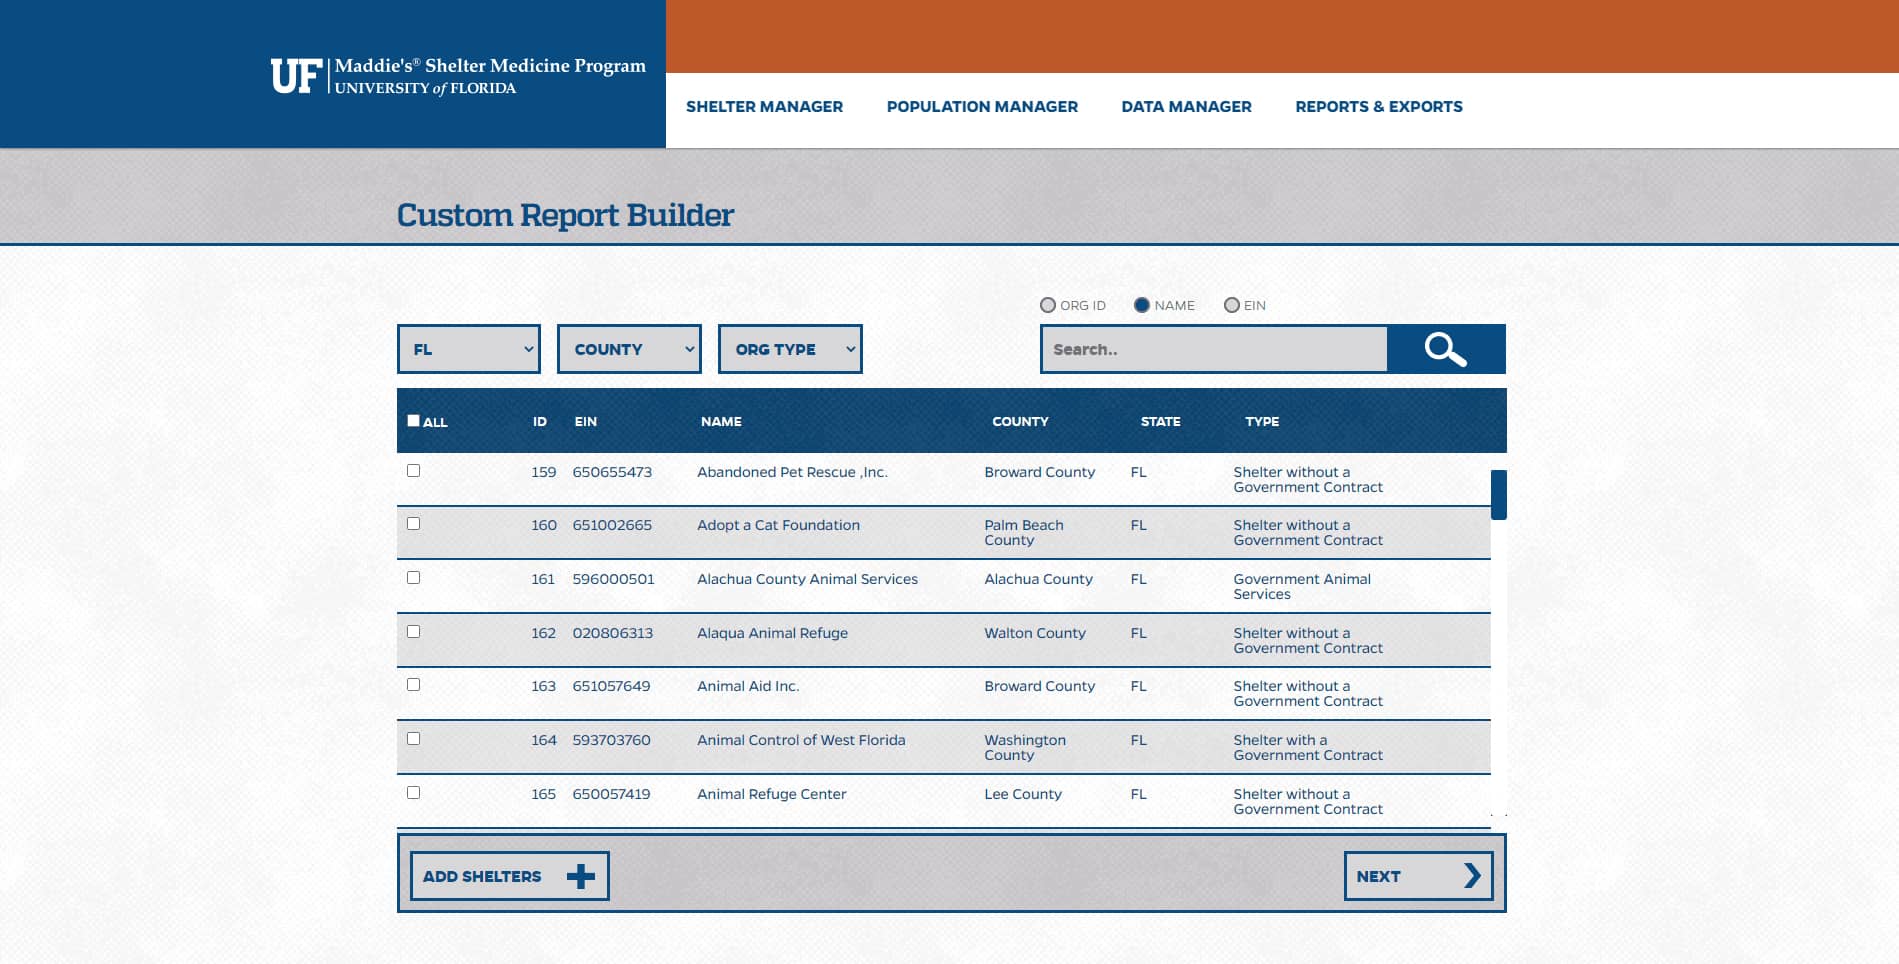The height and width of the screenshot is (964, 1899).
Task: Open the FL state dropdown
Action: point(469,349)
